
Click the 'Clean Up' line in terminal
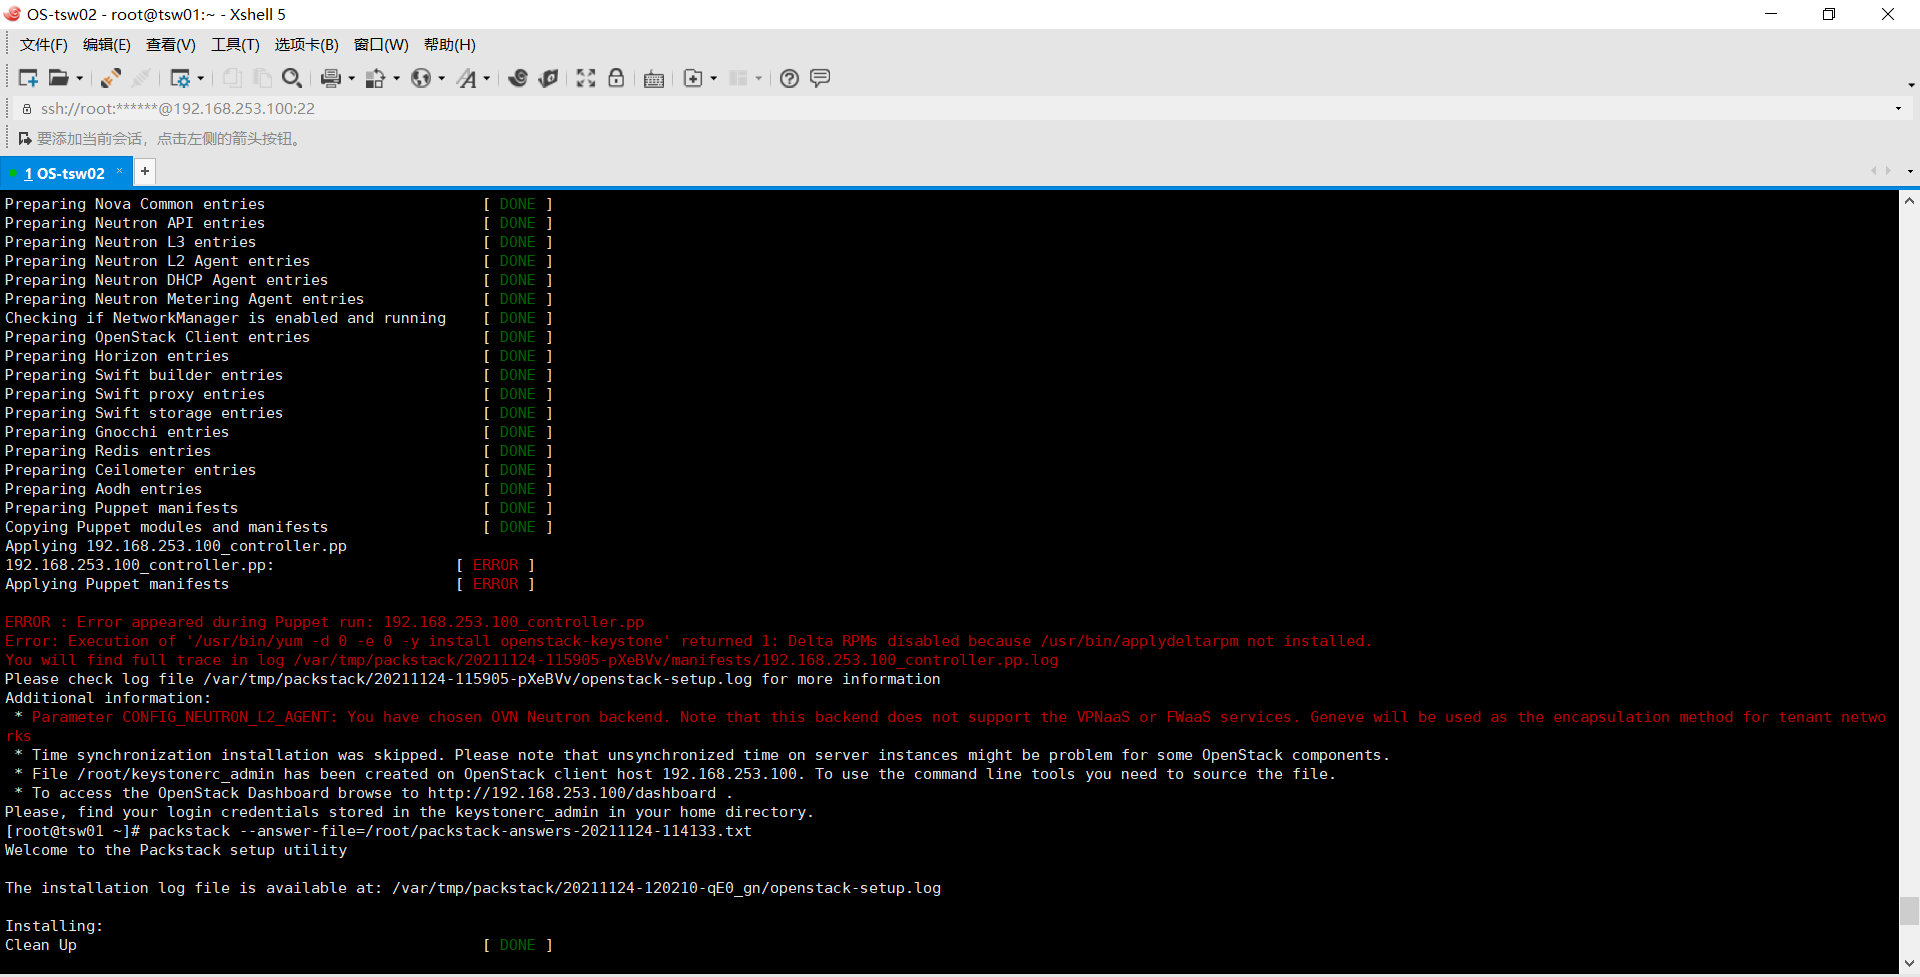pyautogui.click(x=41, y=945)
